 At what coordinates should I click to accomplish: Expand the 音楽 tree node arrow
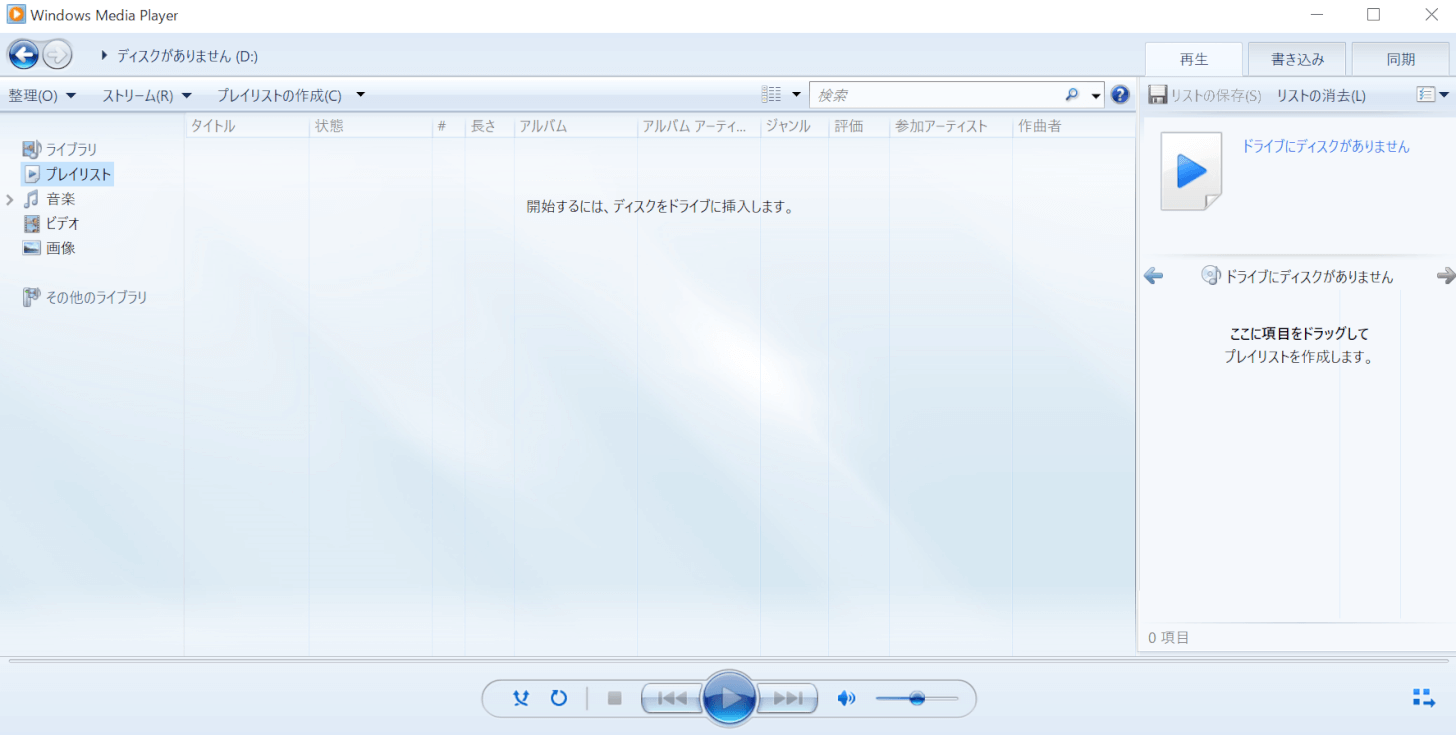click(x=9, y=199)
